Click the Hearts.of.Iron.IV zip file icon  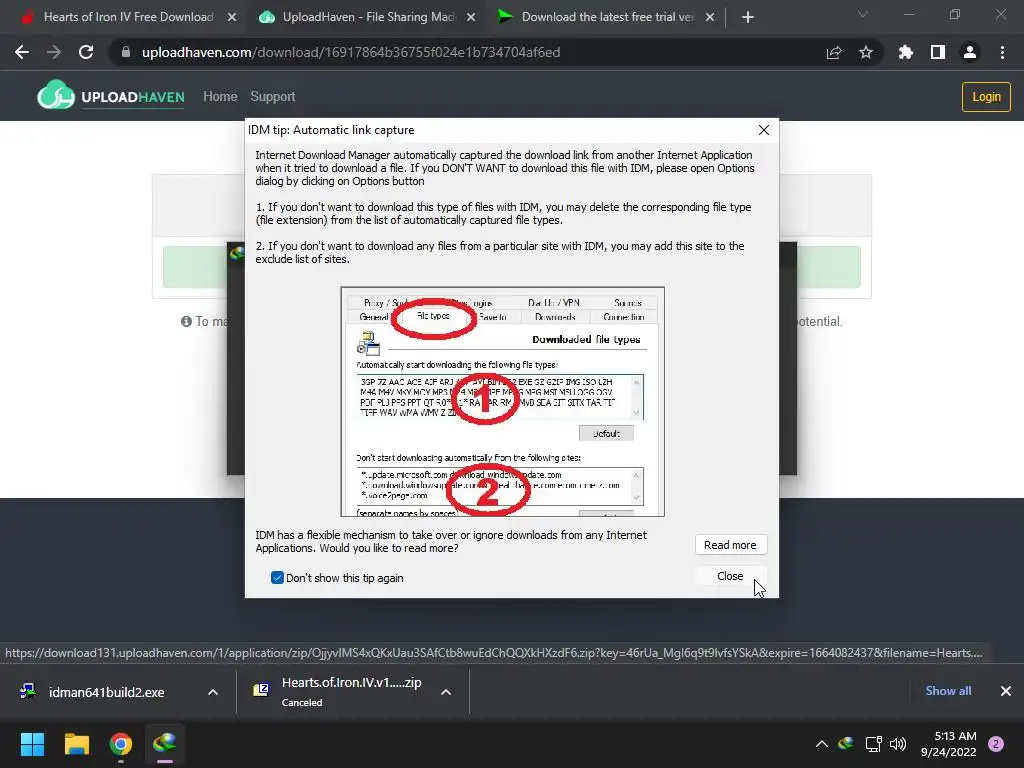tap(261, 690)
